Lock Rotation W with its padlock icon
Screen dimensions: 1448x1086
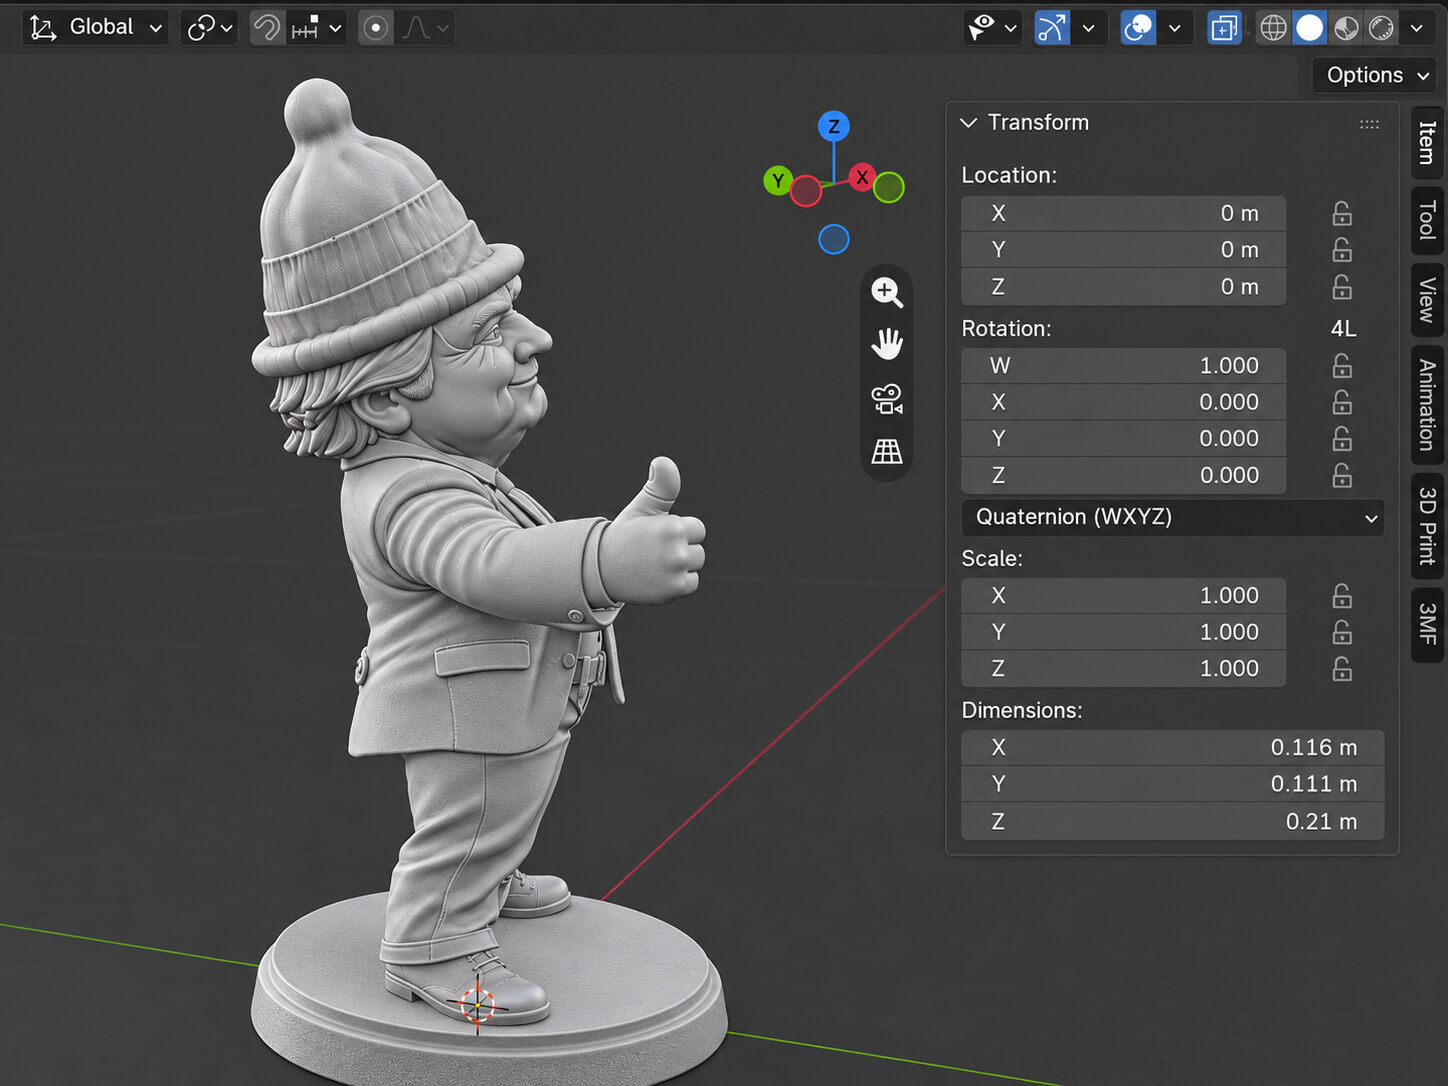(1342, 366)
